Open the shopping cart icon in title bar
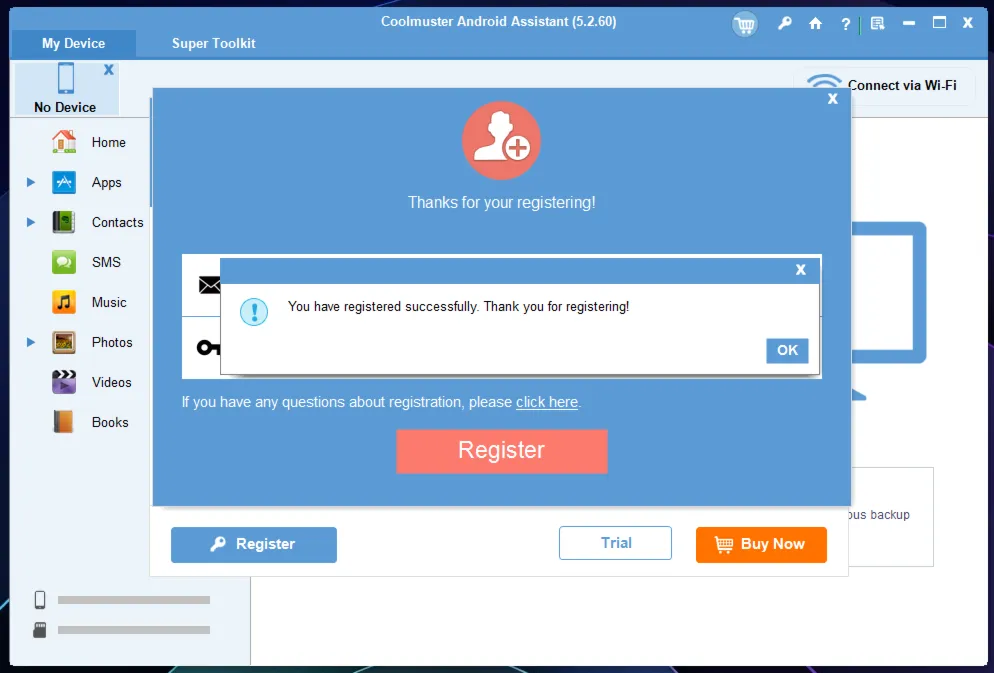 744,25
